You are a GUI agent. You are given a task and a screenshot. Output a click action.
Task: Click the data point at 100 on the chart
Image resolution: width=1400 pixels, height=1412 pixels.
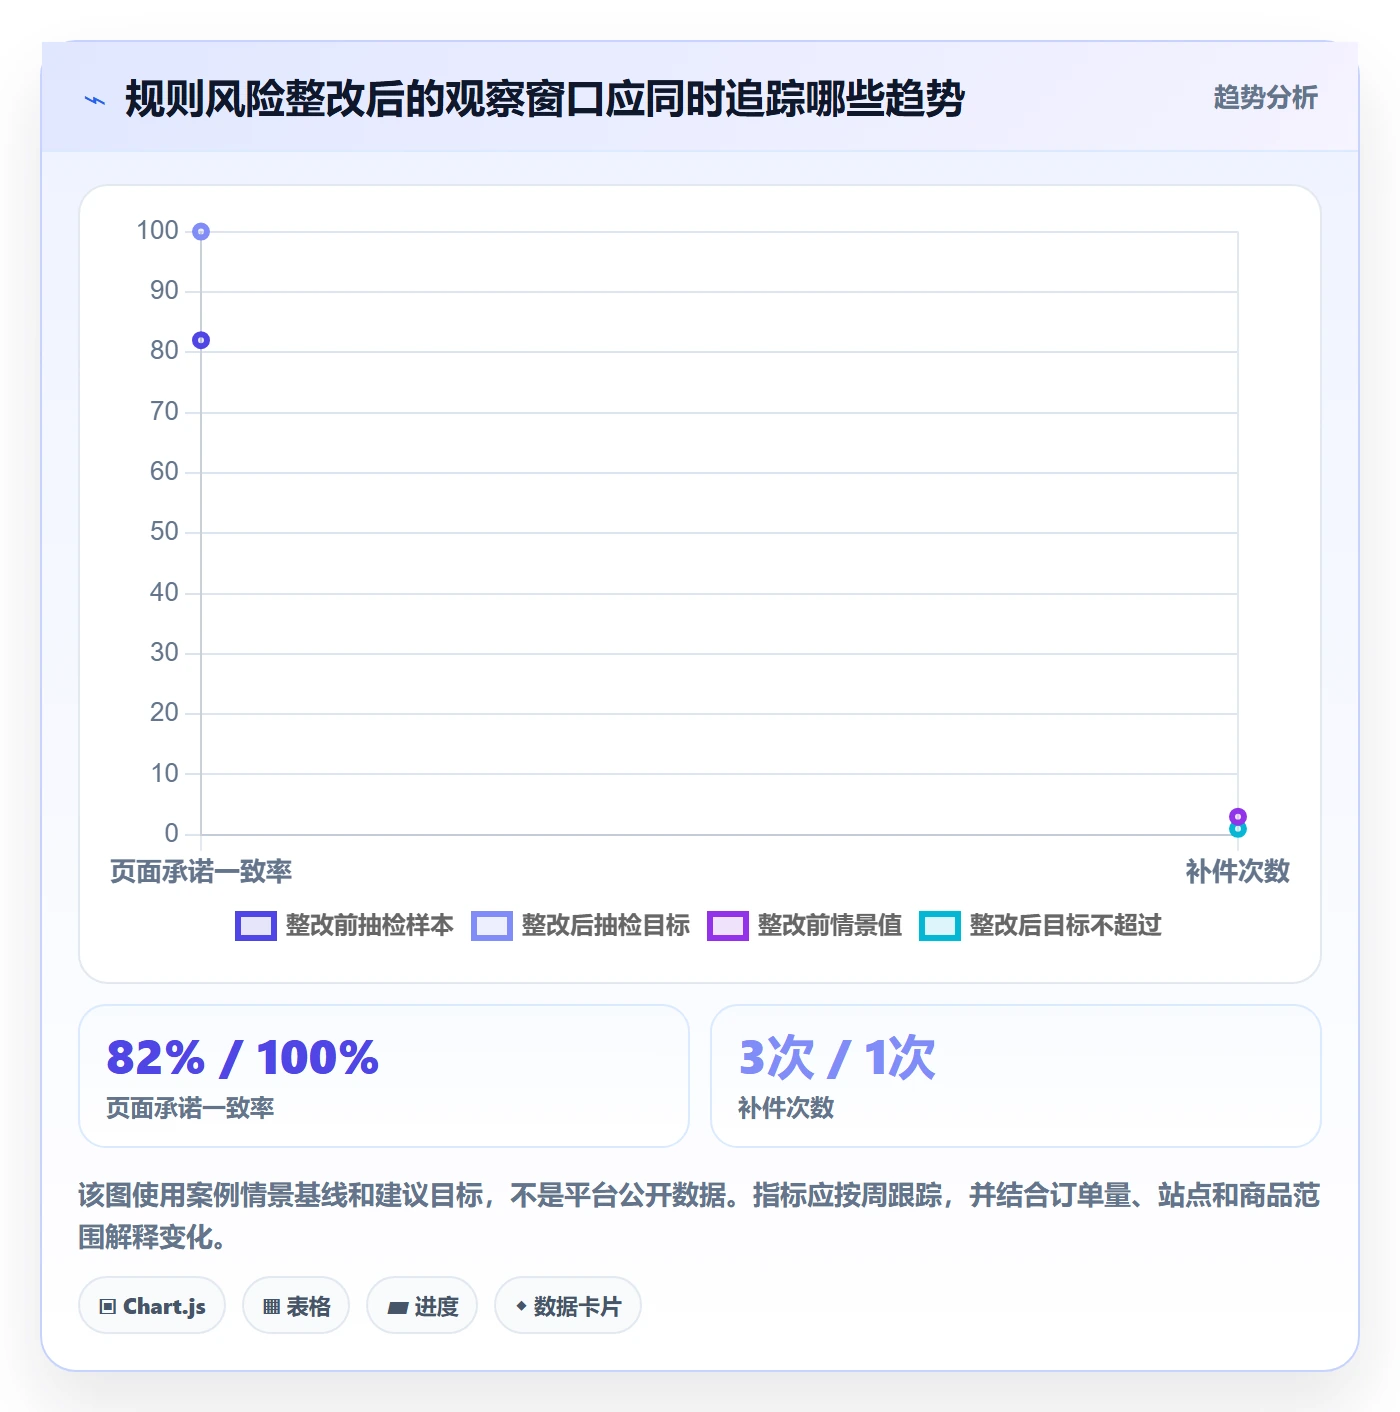(x=201, y=232)
